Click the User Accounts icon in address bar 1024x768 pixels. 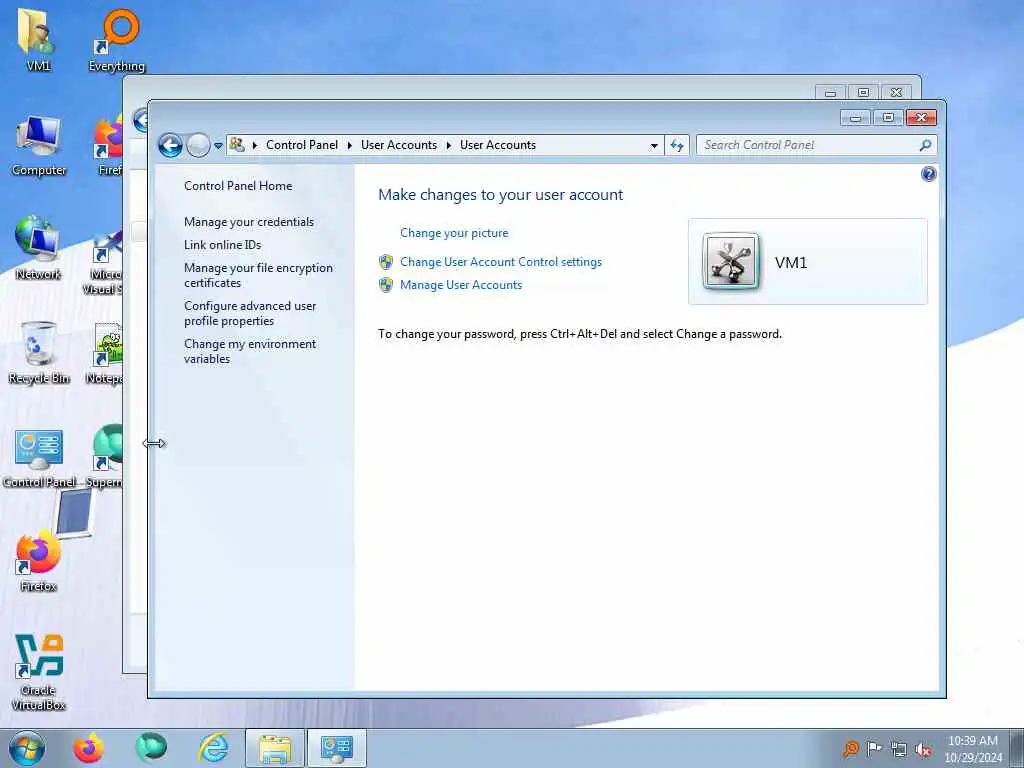[237, 145]
